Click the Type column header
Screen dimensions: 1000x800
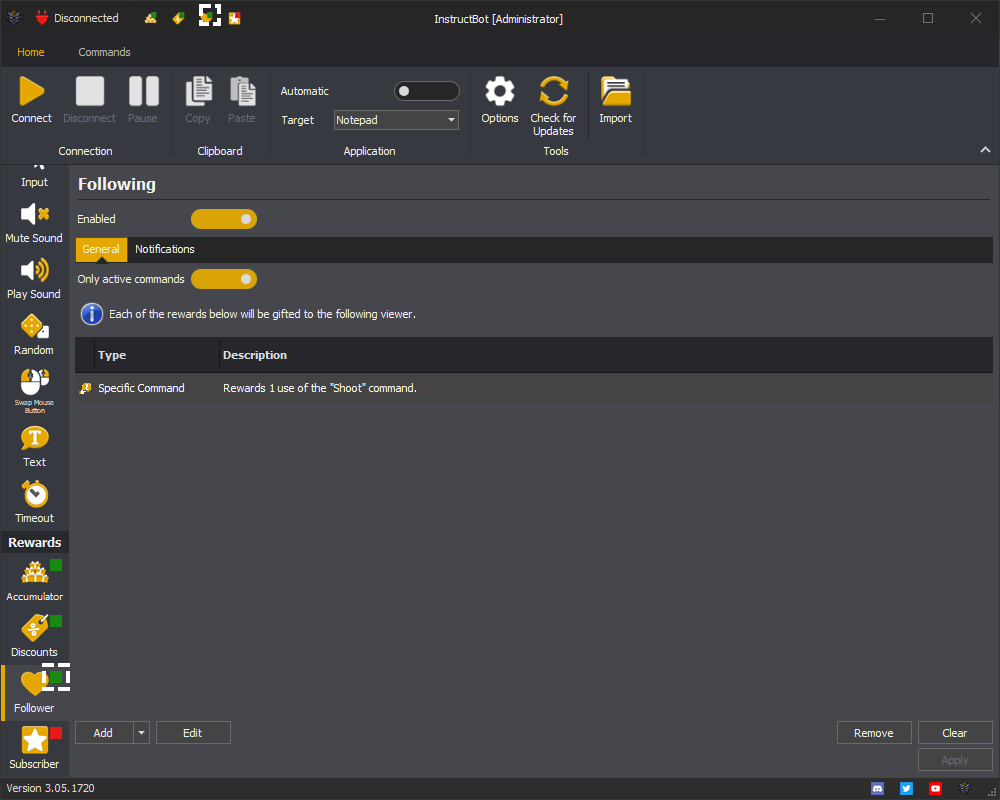tap(157, 355)
